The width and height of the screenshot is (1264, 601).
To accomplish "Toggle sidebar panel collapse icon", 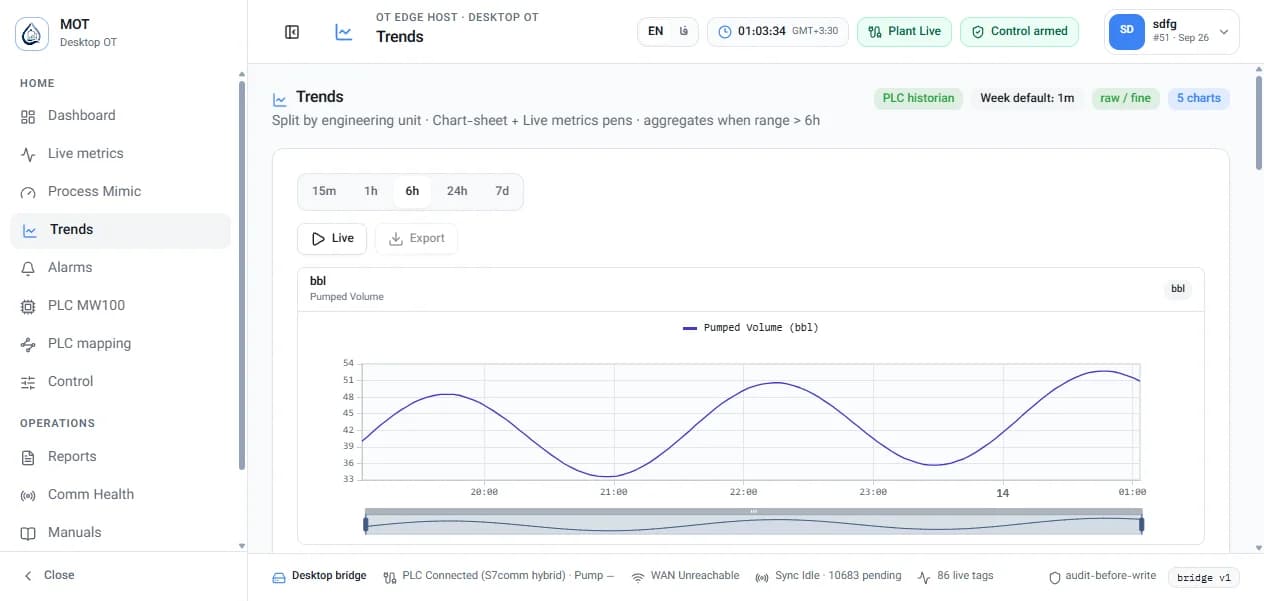I will point(292,32).
